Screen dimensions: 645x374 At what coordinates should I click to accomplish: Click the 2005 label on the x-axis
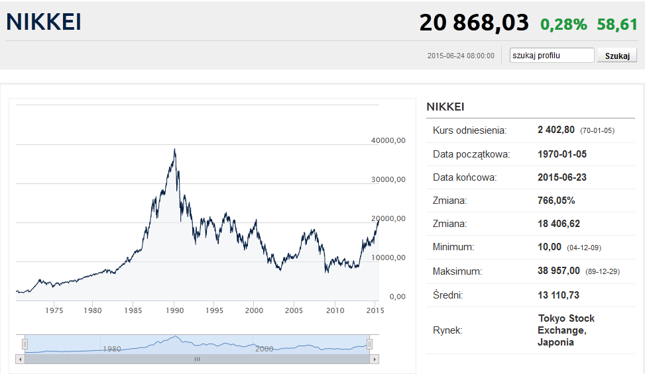(x=294, y=311)
